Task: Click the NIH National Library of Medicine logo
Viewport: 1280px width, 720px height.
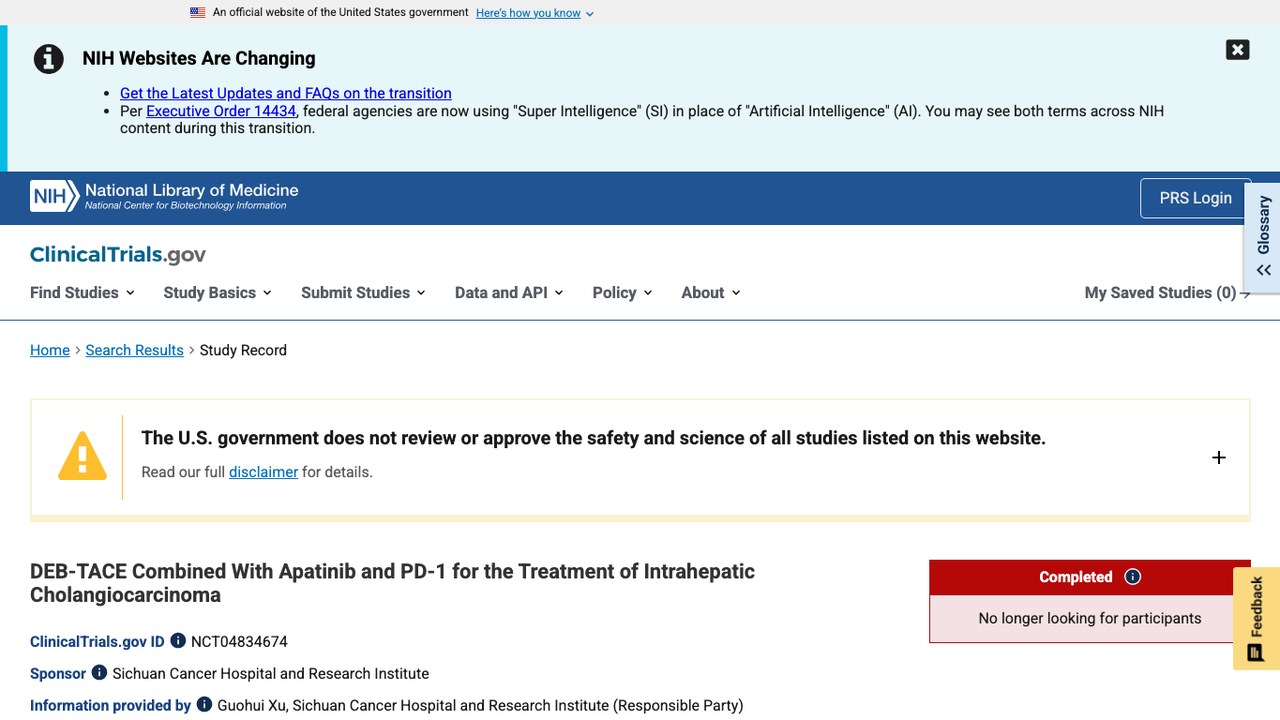Action: pos(164,196)
